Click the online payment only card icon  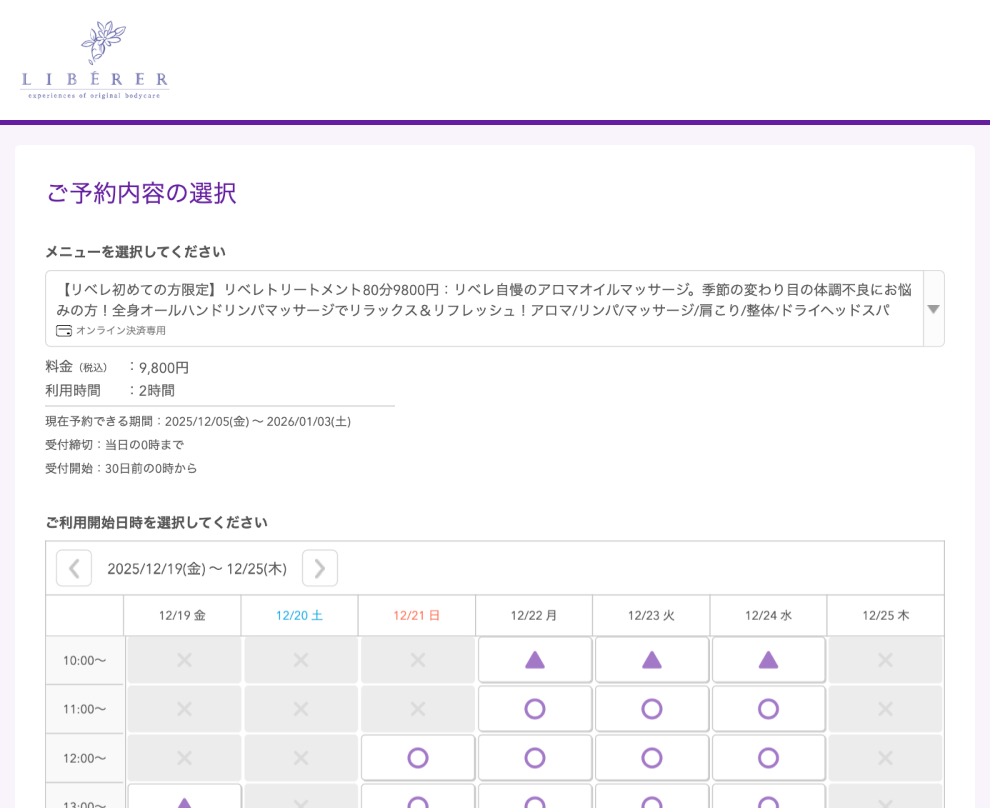tap(64, 331)
